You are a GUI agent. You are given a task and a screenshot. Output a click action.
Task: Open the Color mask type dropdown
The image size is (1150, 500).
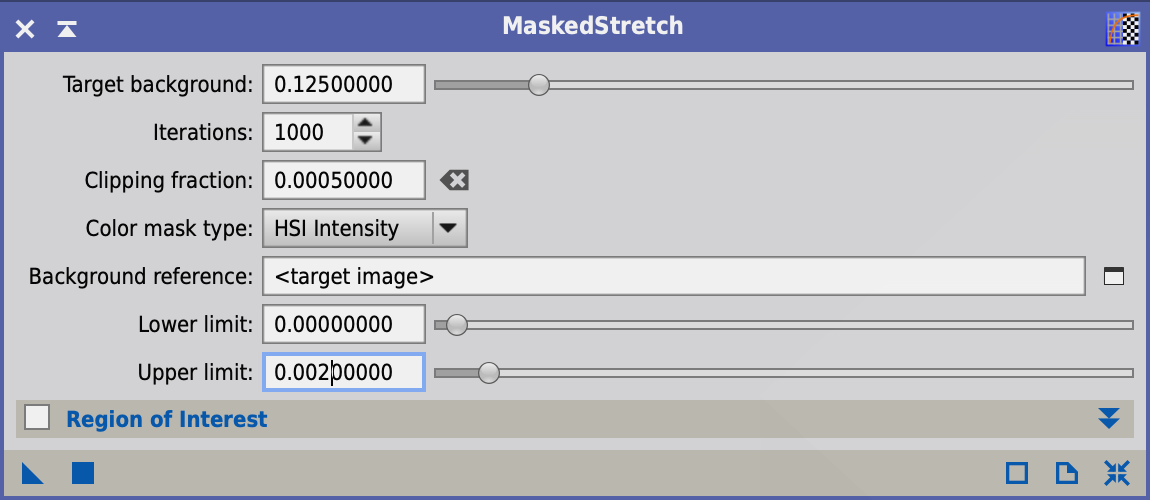[365, 229]
